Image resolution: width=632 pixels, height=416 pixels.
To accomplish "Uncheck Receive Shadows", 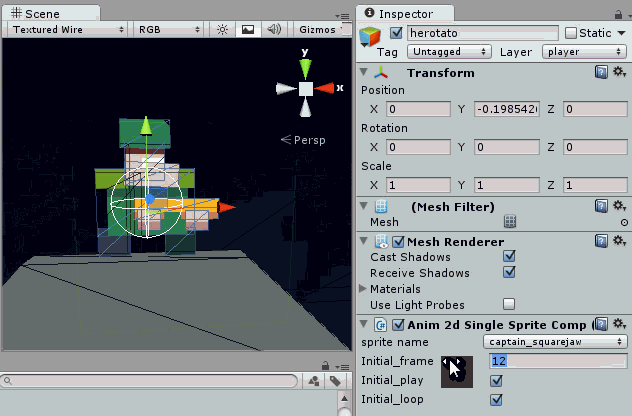I will [509, 272].
